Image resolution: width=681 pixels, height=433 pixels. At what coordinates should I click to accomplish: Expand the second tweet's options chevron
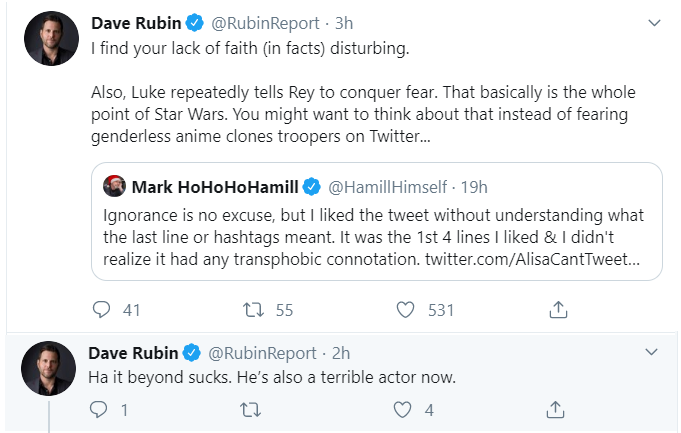[x=653, y=352]
